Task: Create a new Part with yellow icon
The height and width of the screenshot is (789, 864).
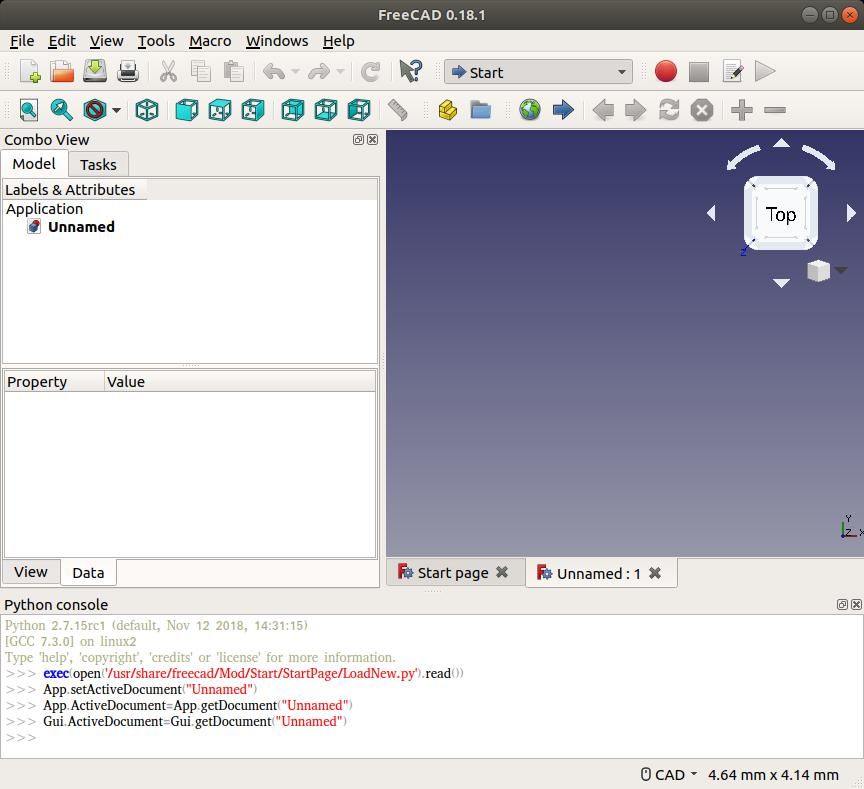Action: 447,110
